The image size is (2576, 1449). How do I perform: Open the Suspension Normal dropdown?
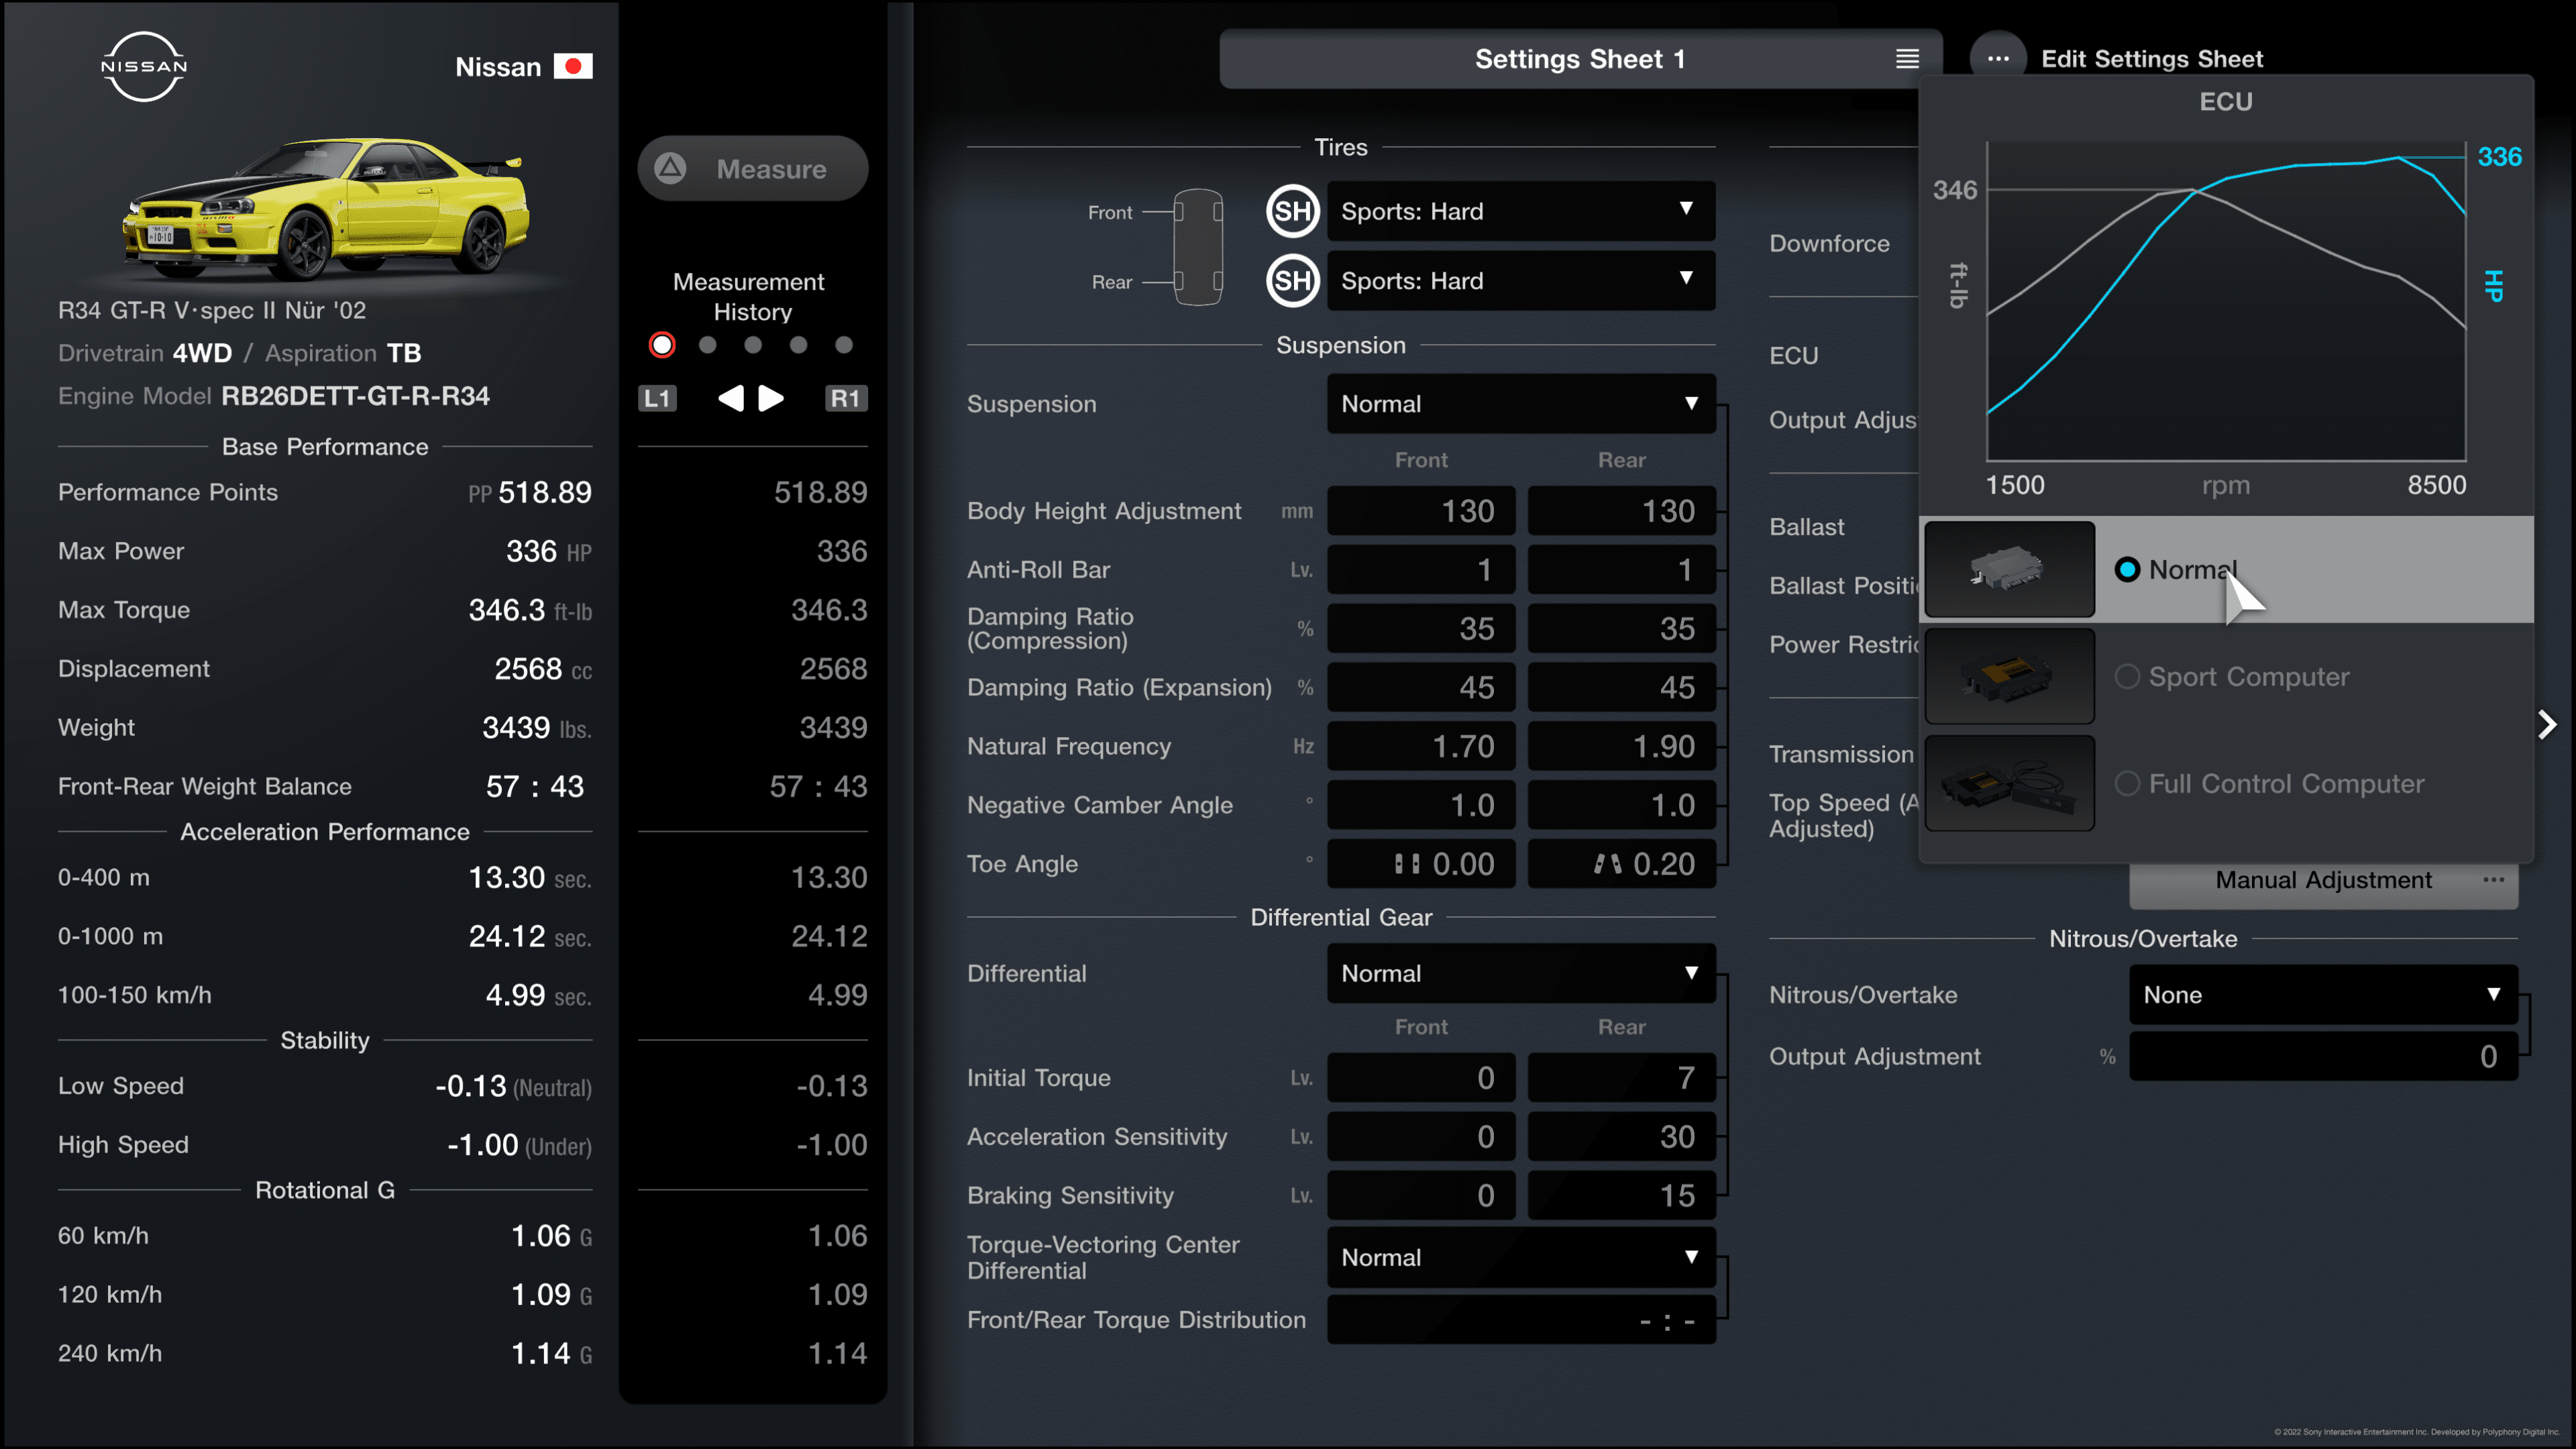tap(1521, 404)
